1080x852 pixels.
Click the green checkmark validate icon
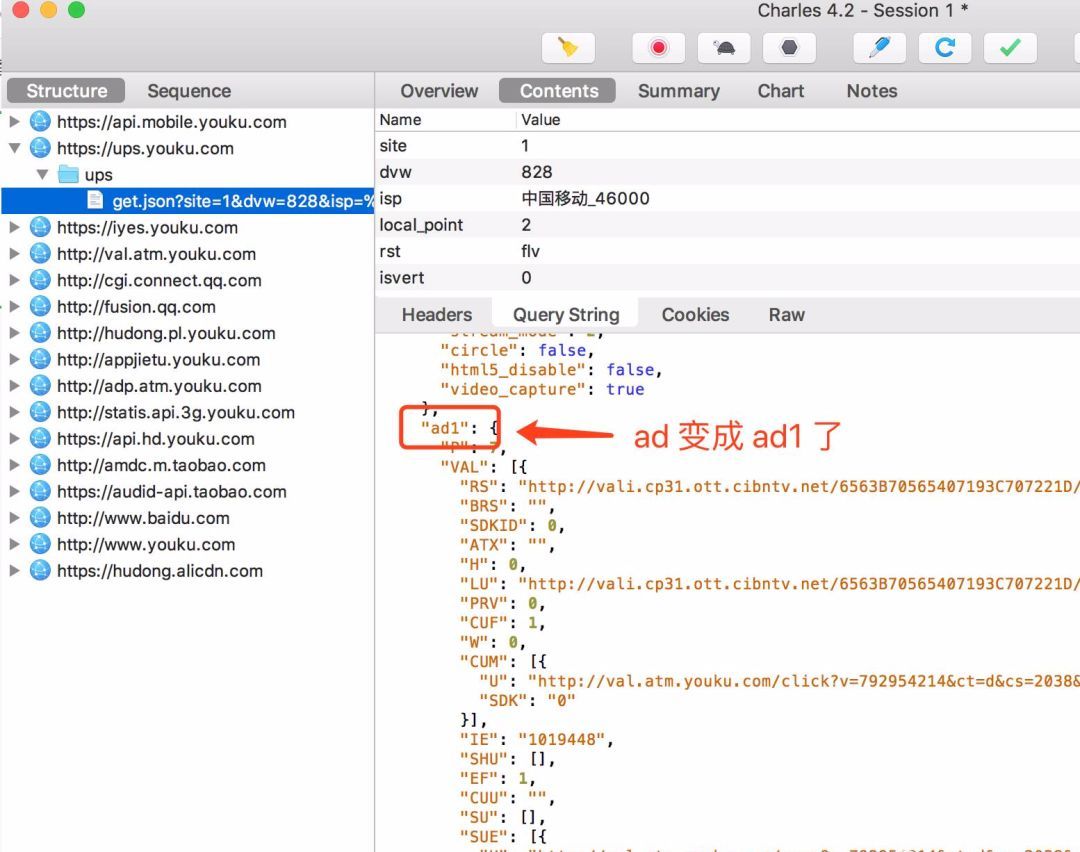pos(1010,47)
